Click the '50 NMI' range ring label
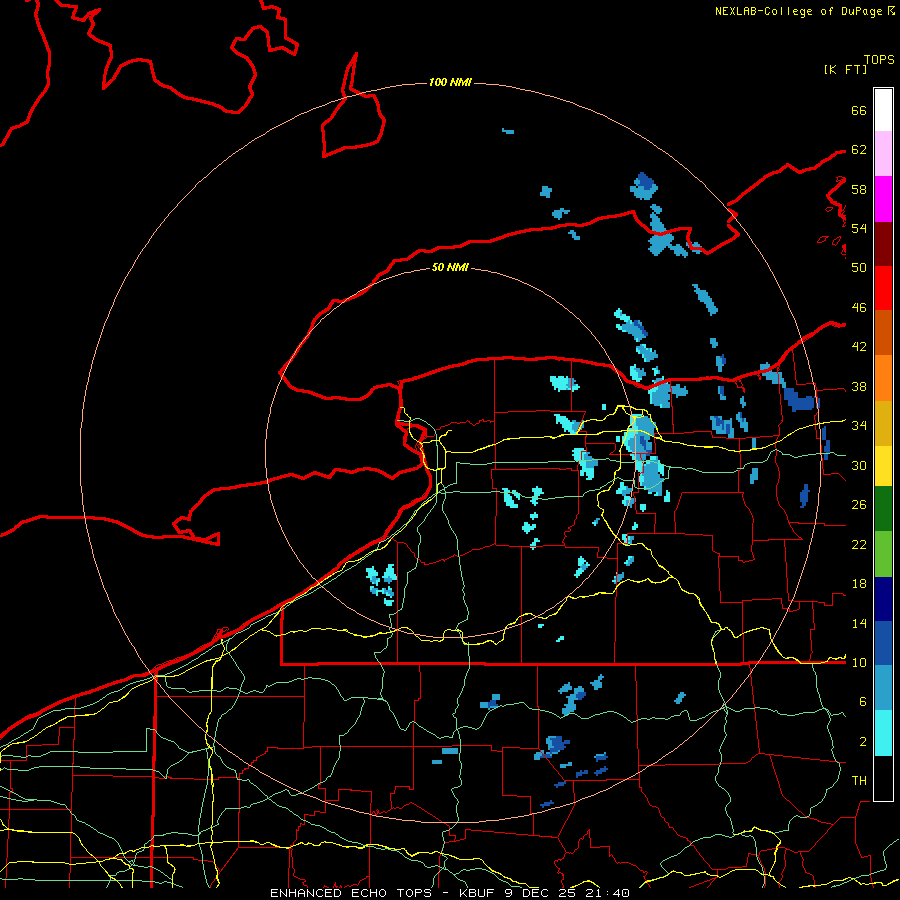 coord(451,267)
